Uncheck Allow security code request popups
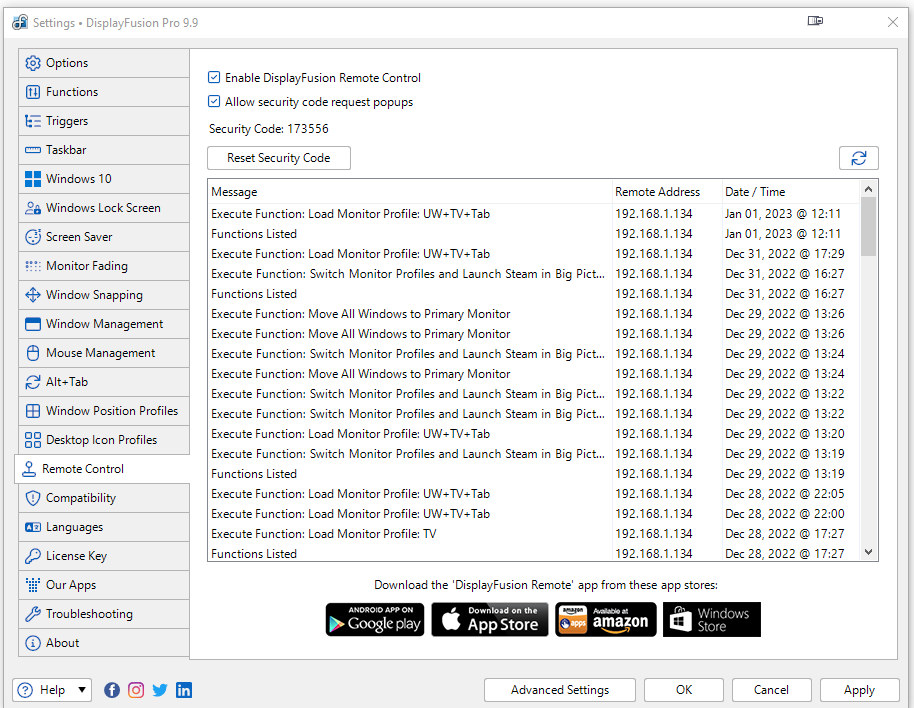This screenshot has height=708, width=914. [214, 102]
